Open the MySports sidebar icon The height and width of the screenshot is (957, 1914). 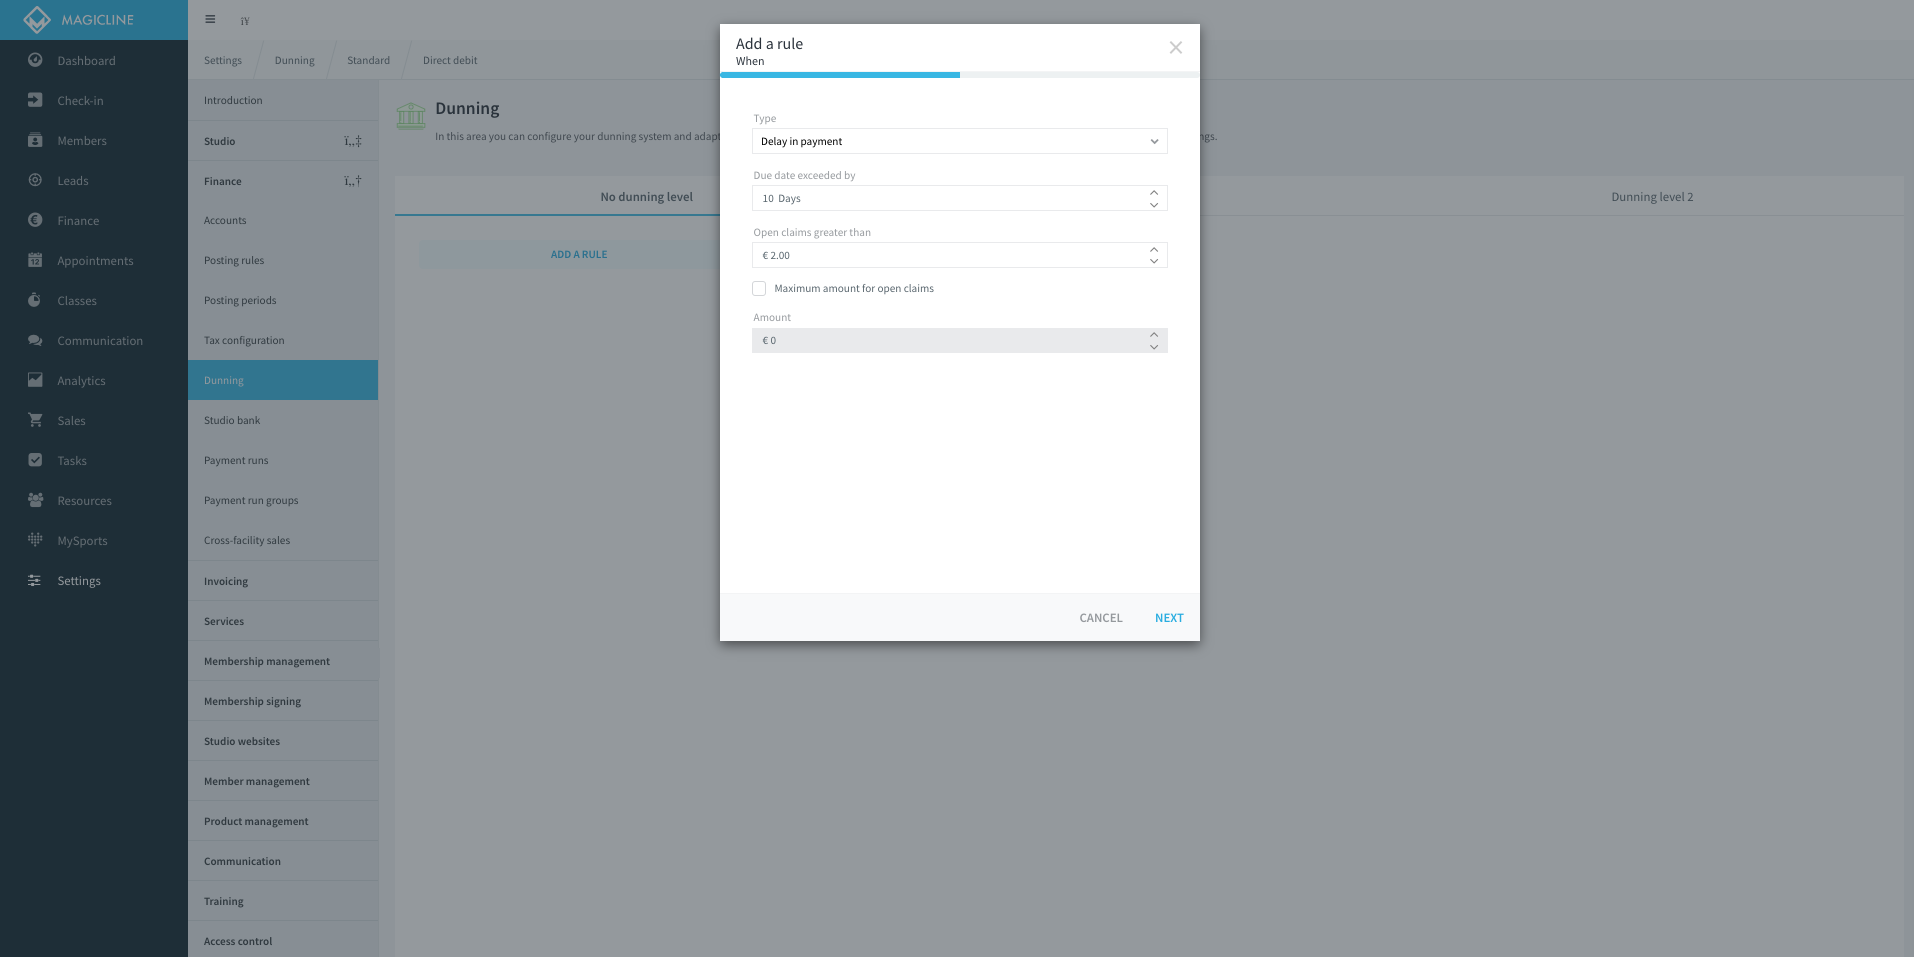tap(35, 540)
